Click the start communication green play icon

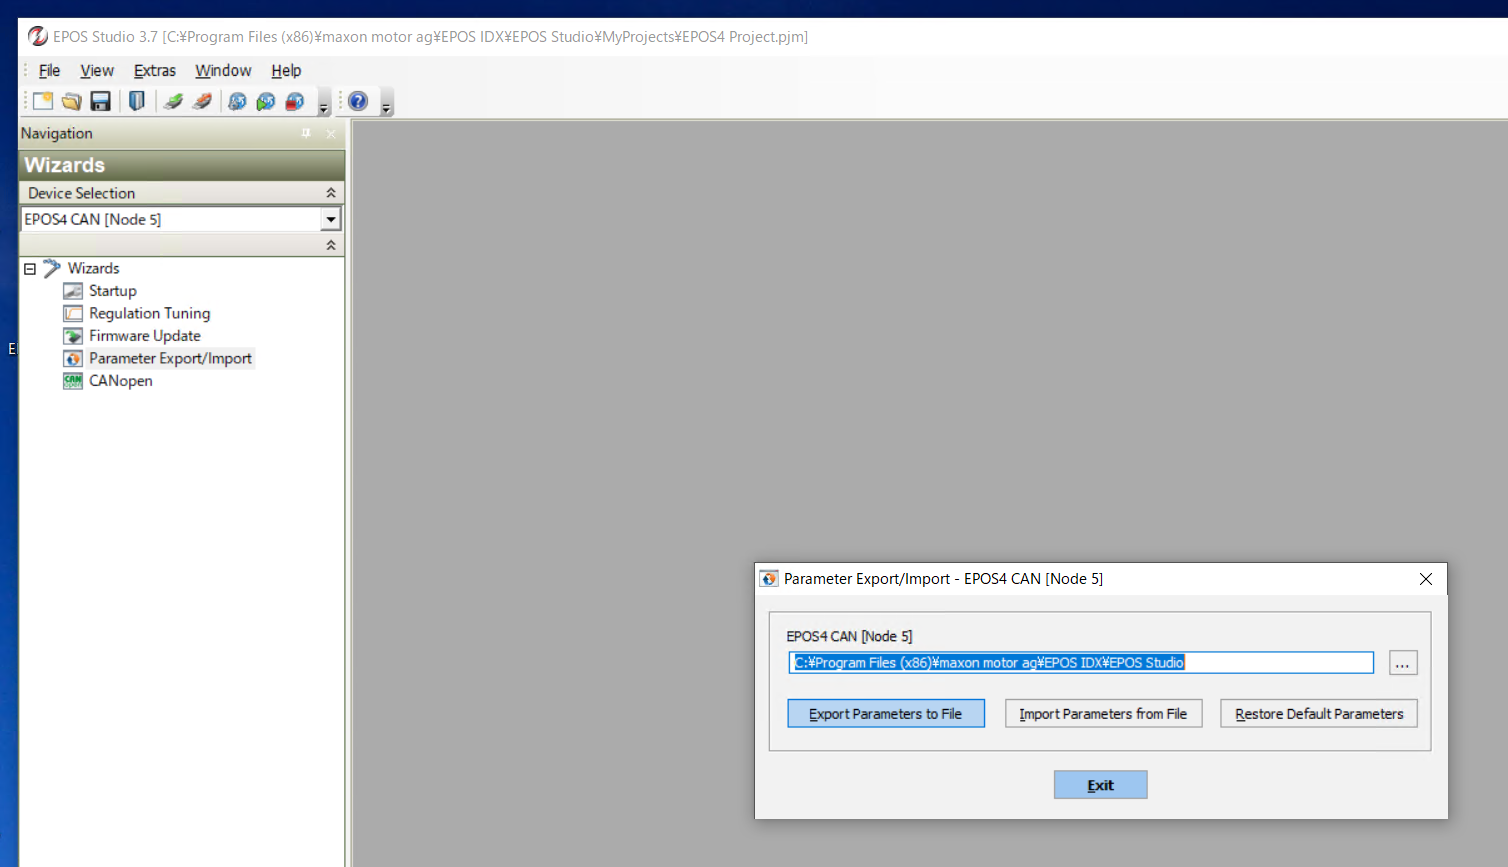click(266, 101)
